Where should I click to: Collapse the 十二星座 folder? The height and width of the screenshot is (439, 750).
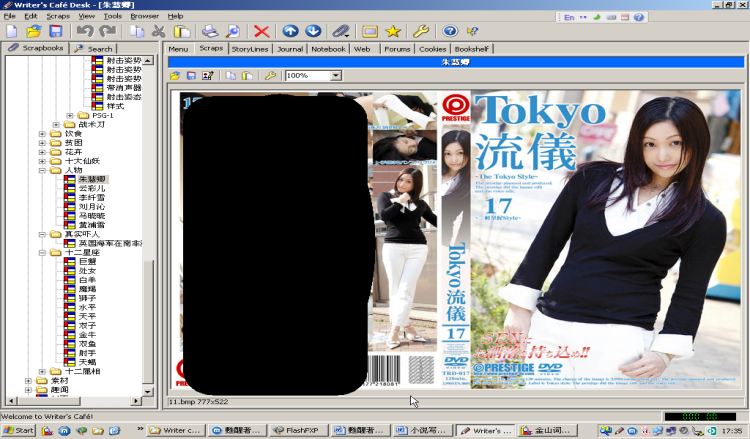[x=42, y=252]
